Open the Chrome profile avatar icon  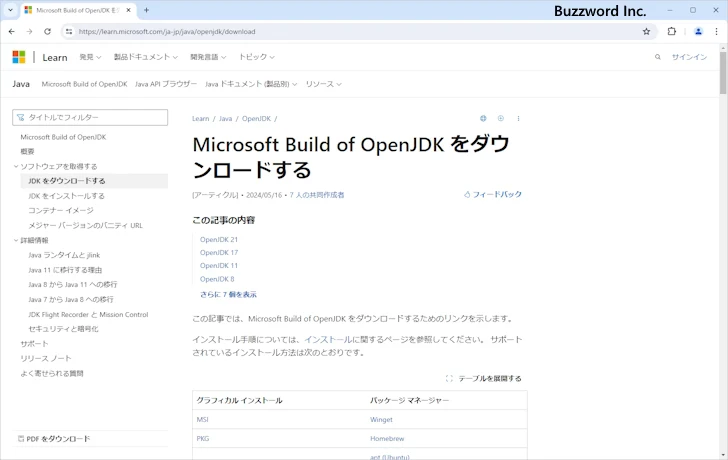(x=698, y=32)
